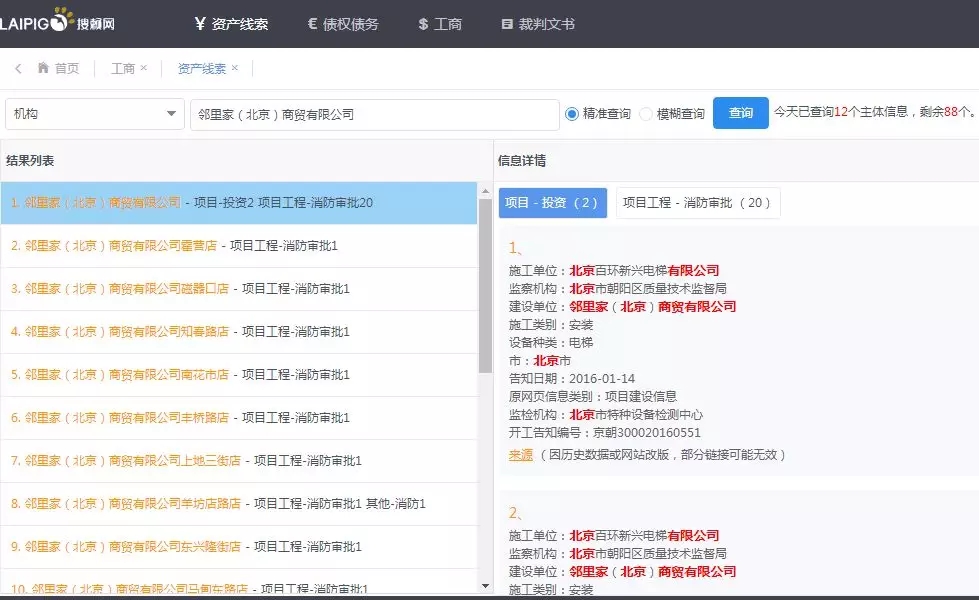Image resolution: width=979 pixels, height=600 pixels.
Task: Select the 精准查询 radio button
Action: click(x=572, y=114)
